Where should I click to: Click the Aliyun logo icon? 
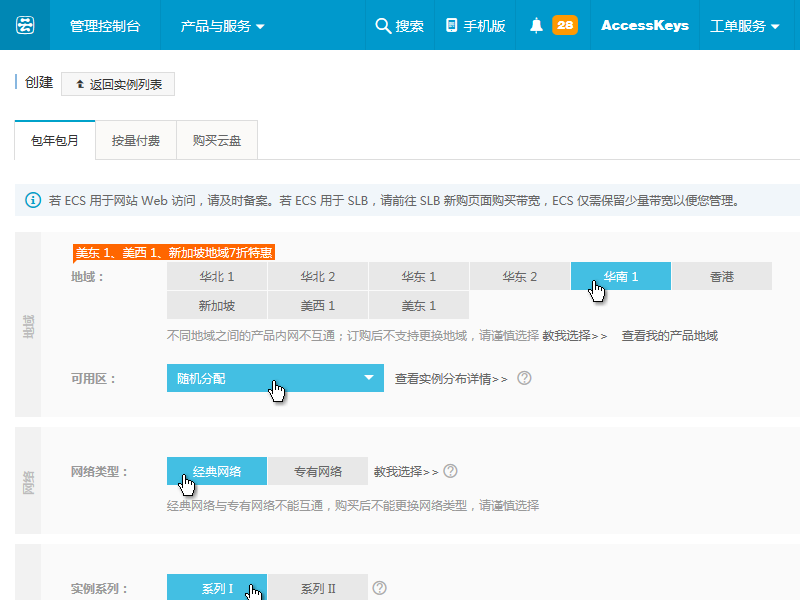[x=25, y=26]
